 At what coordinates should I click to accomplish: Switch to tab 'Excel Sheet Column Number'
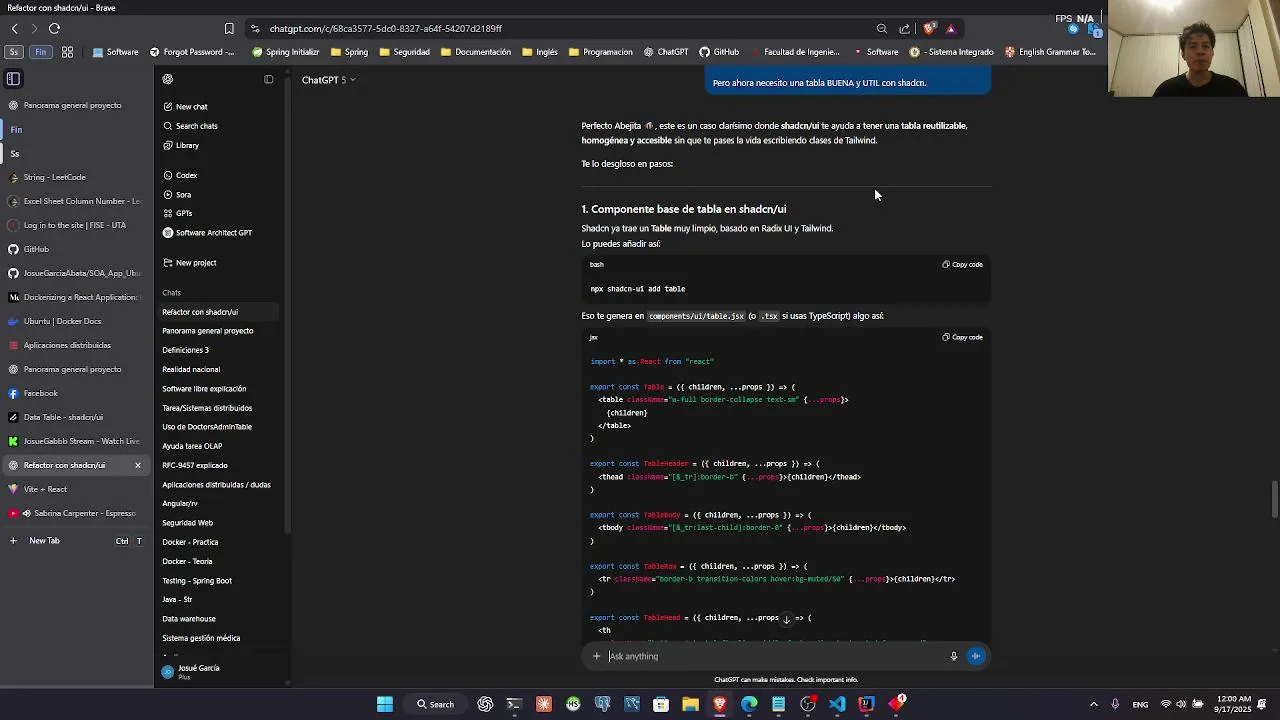pos(75,201)
